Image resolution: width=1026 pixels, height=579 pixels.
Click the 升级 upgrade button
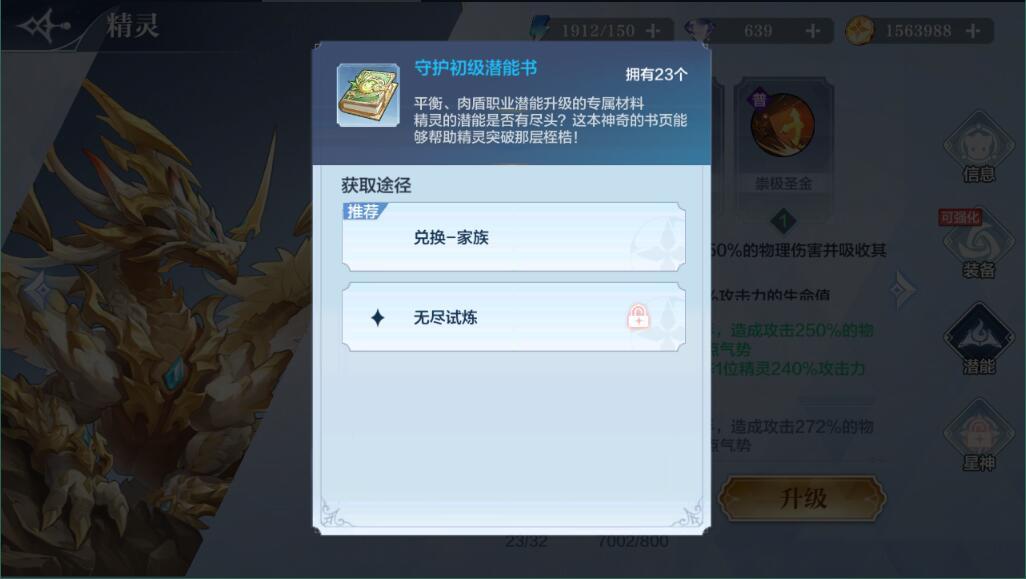tap(802, 499)
